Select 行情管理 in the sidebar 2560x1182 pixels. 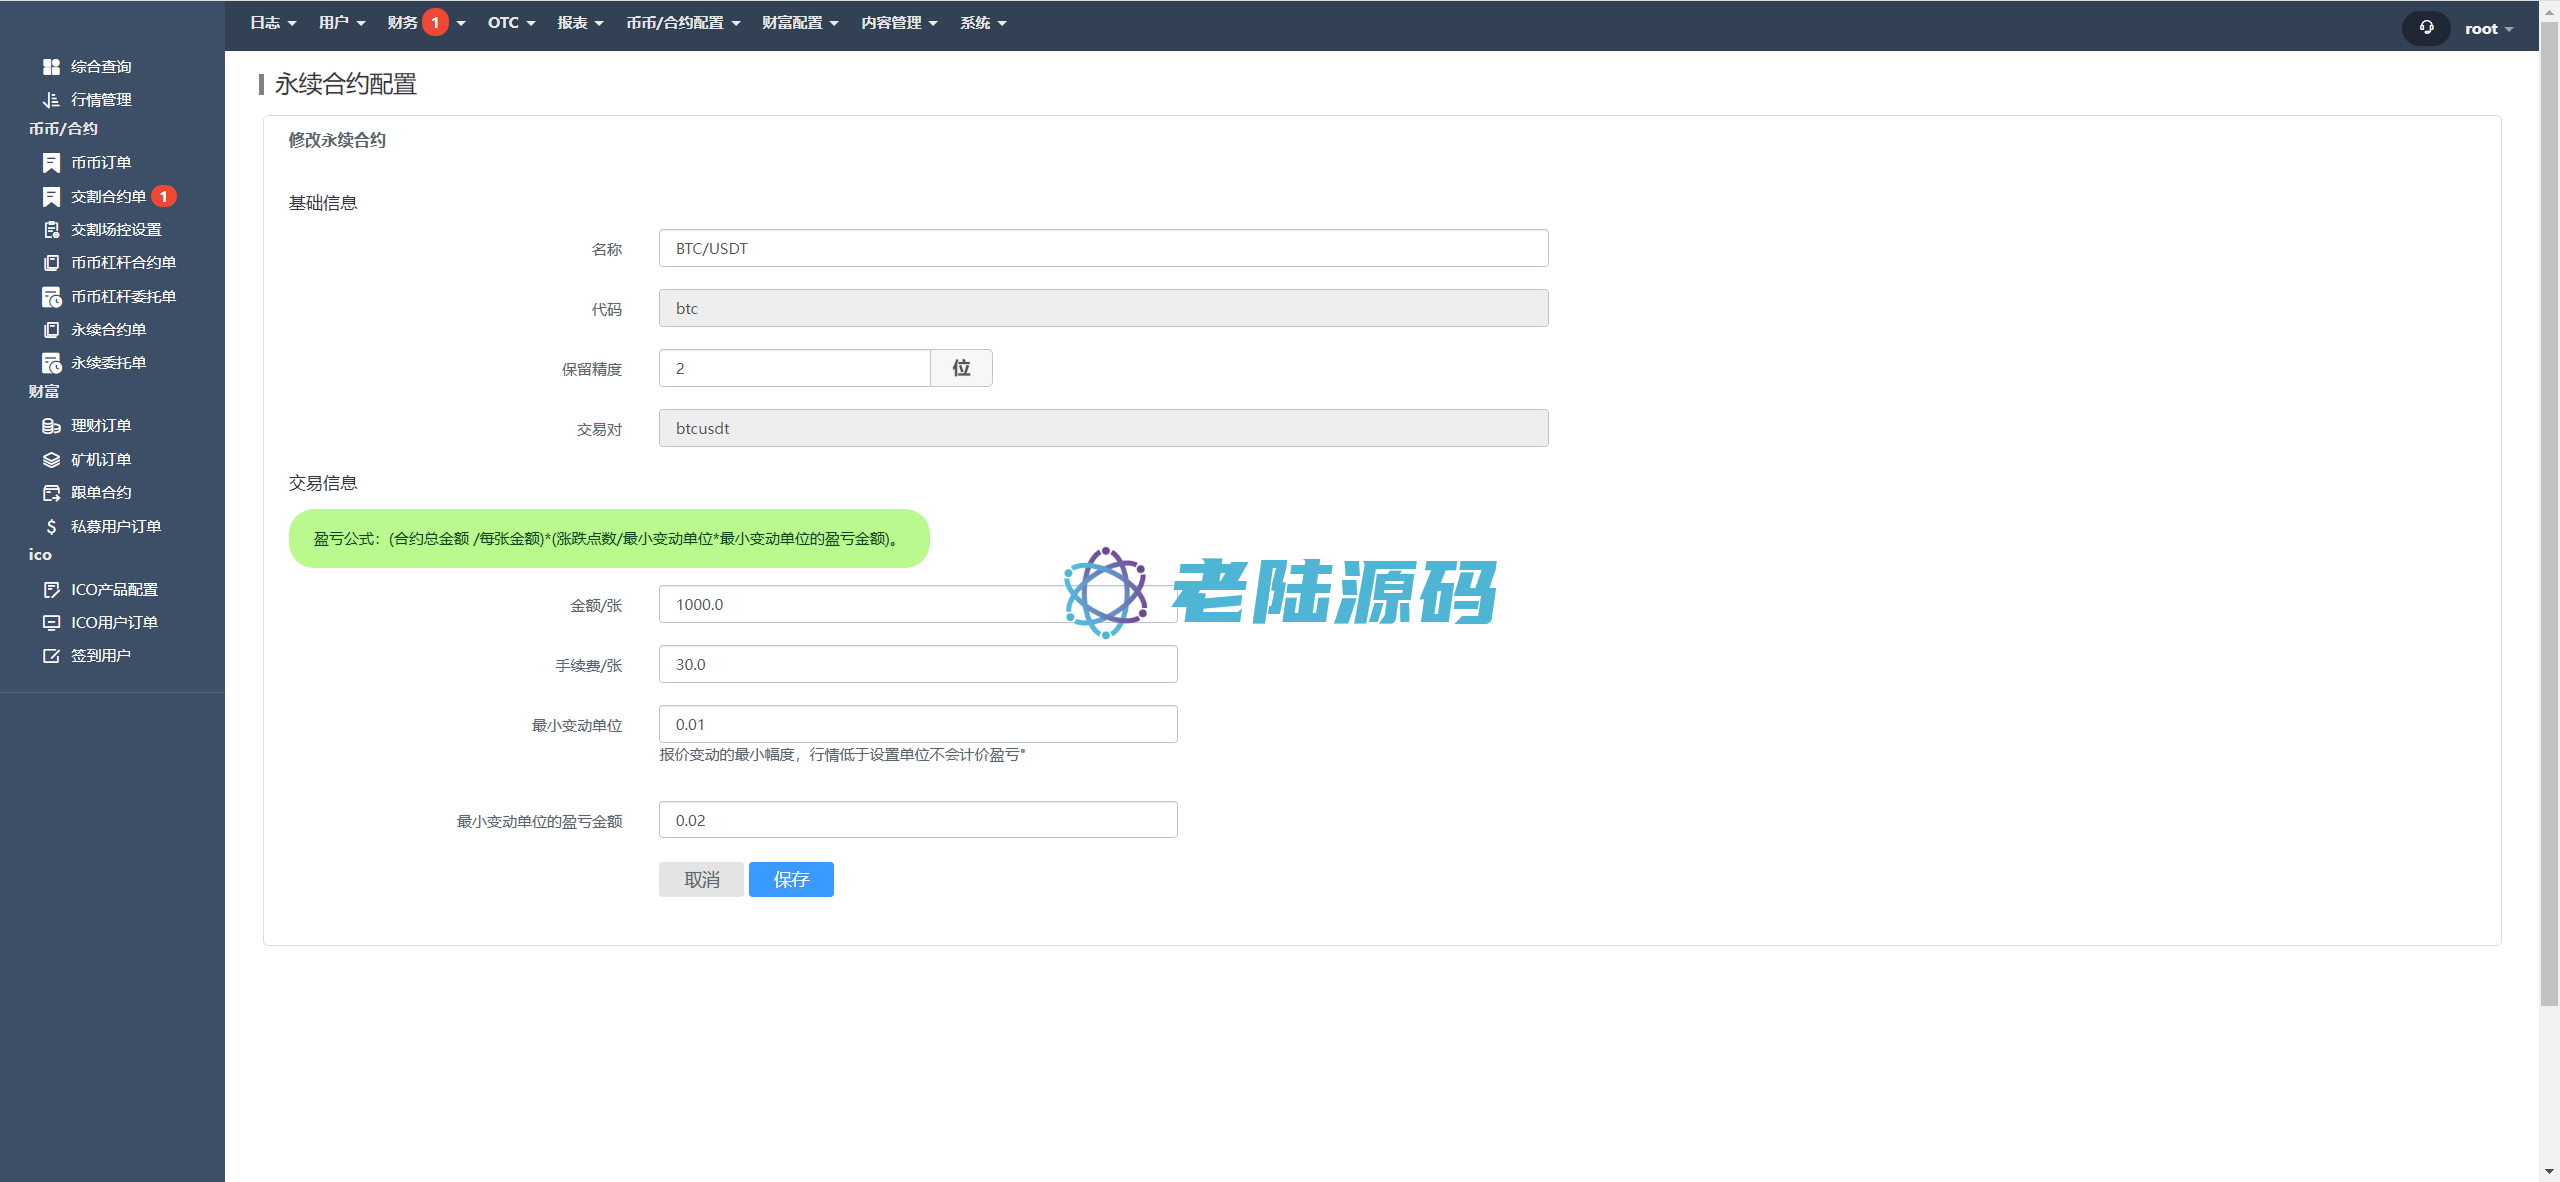tap(101, 100)
